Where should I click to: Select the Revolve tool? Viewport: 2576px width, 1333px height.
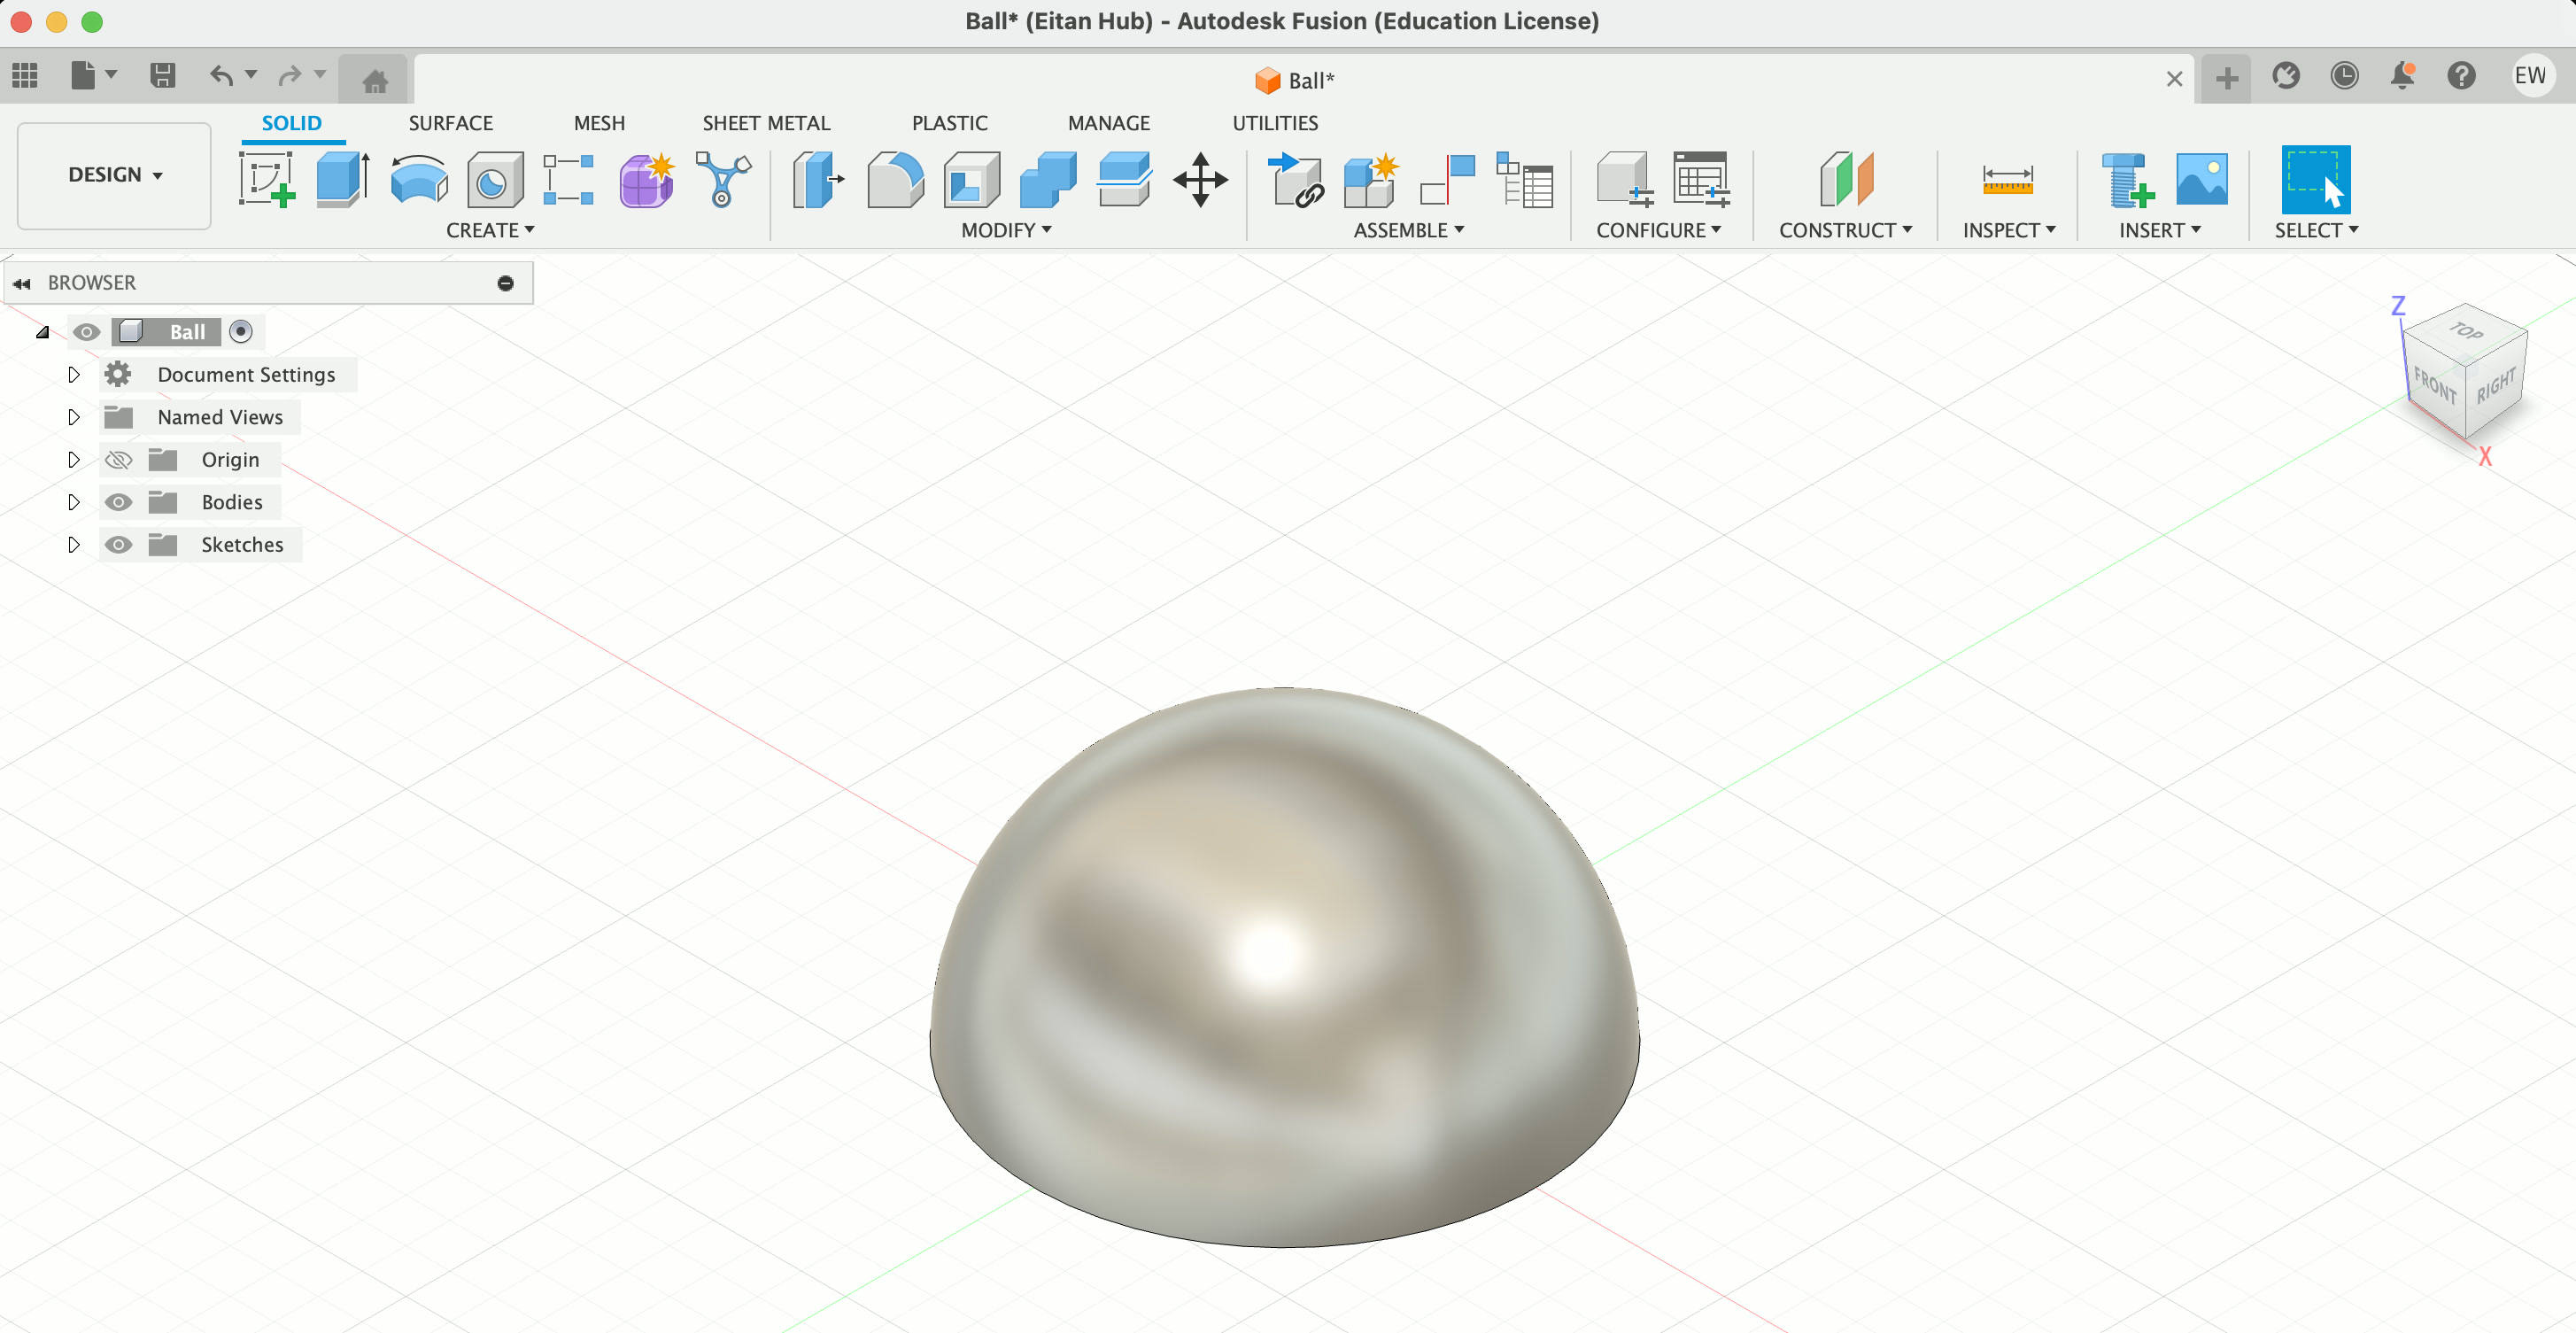[418, 180]
